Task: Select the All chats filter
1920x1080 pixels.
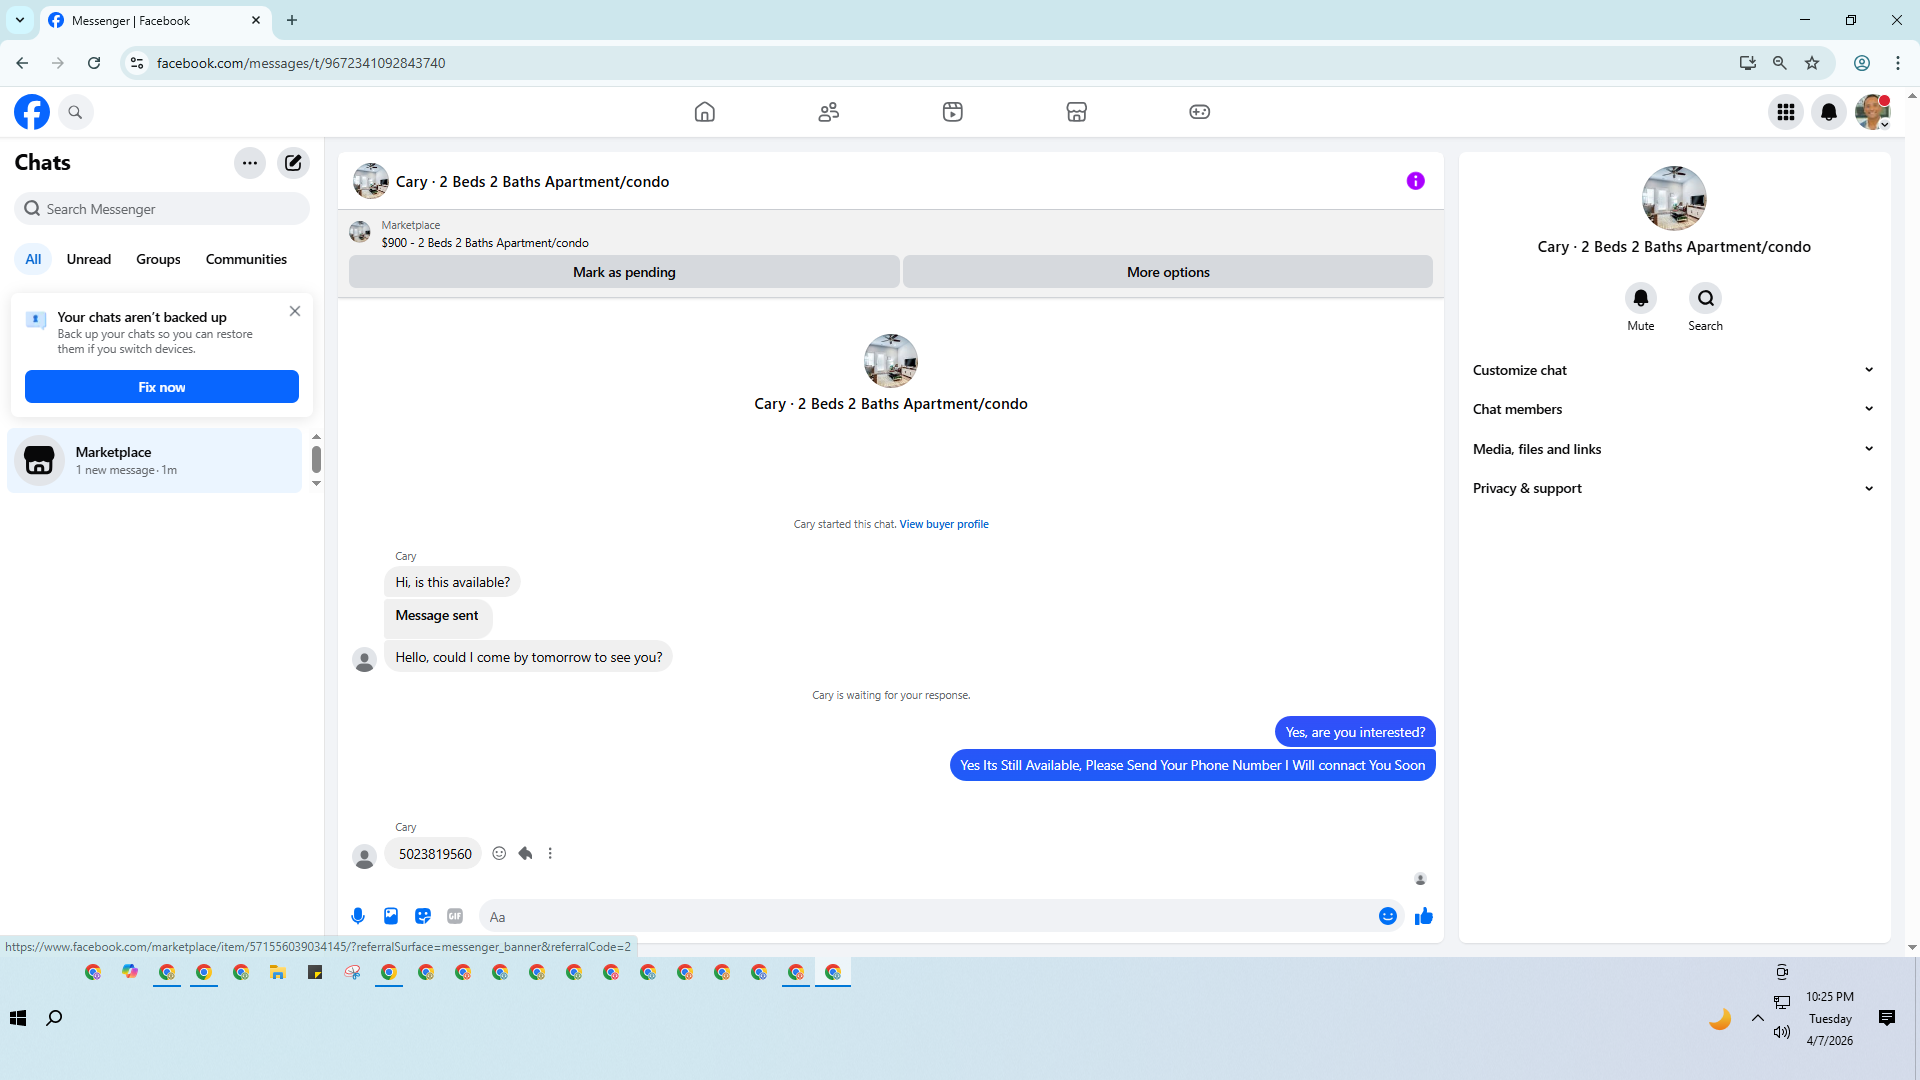Action: coord(33,259)
